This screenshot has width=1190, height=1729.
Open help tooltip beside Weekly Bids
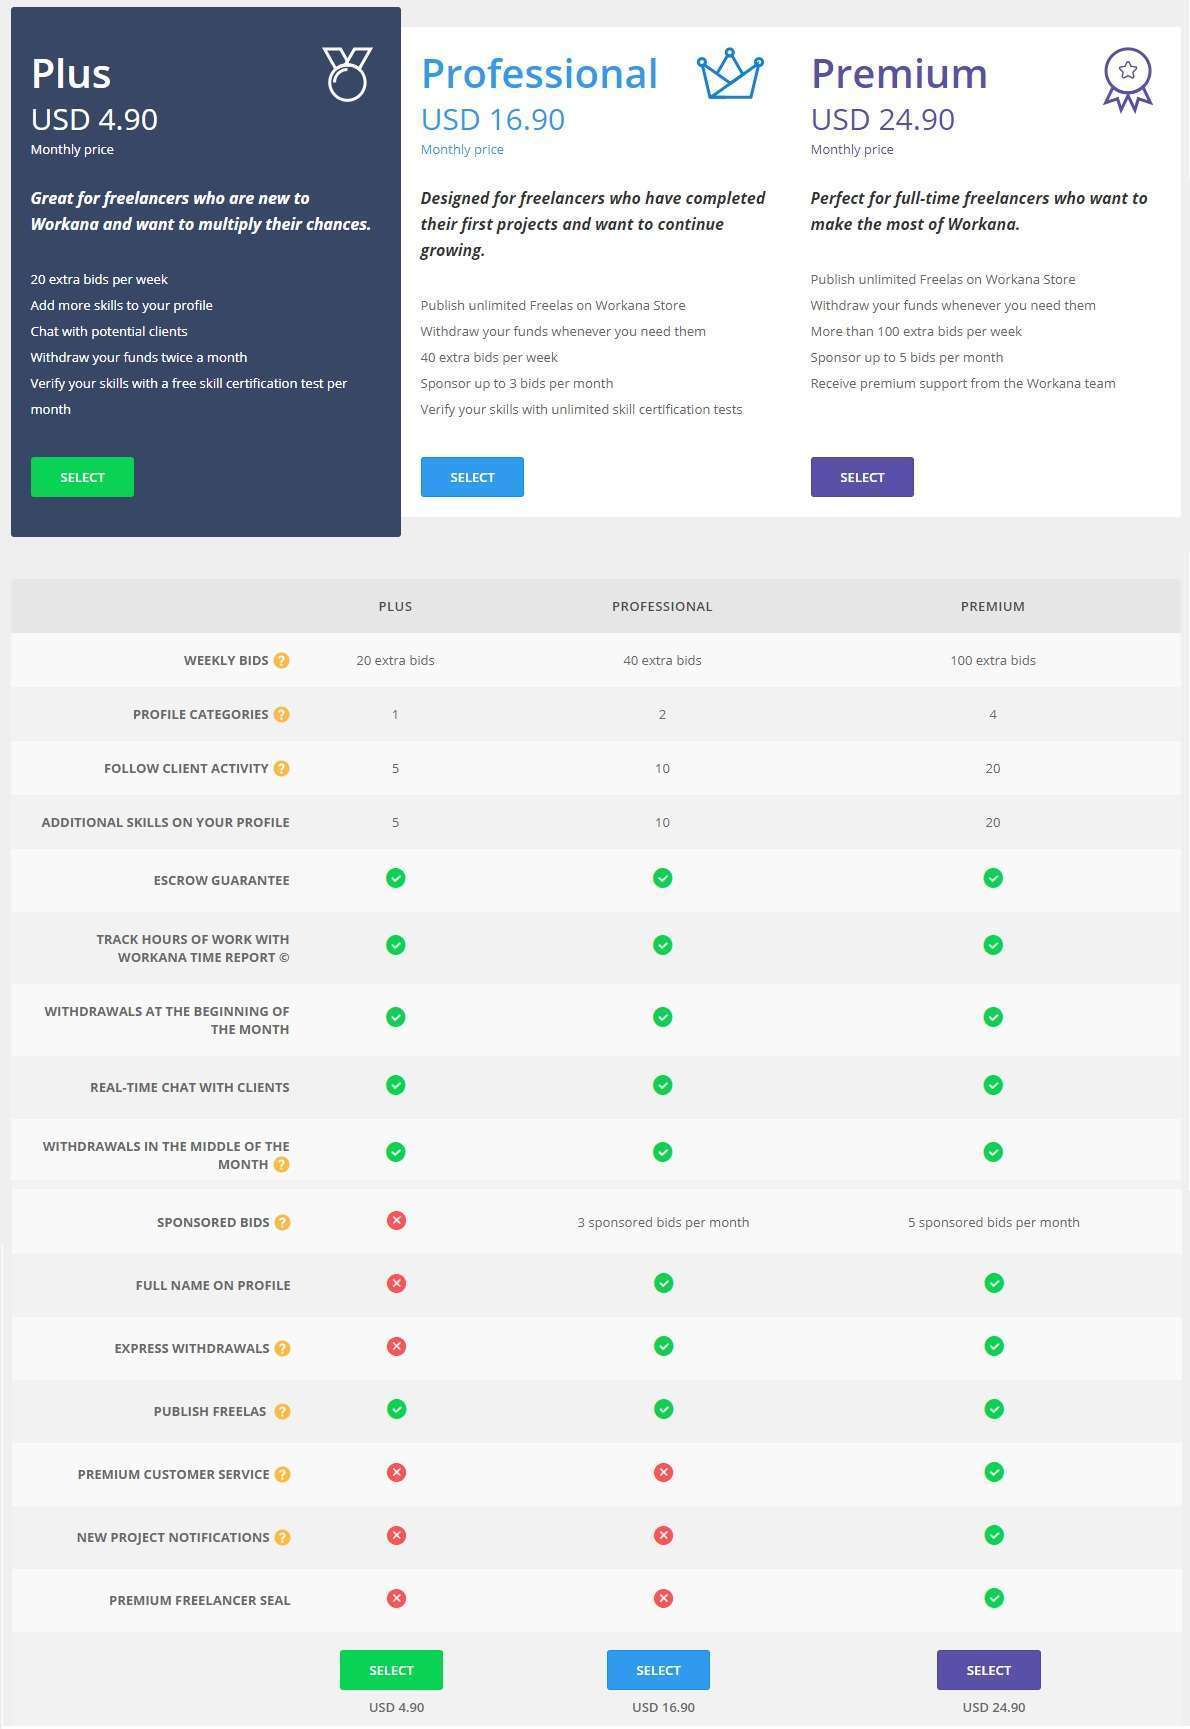click(x=282, y=660)
